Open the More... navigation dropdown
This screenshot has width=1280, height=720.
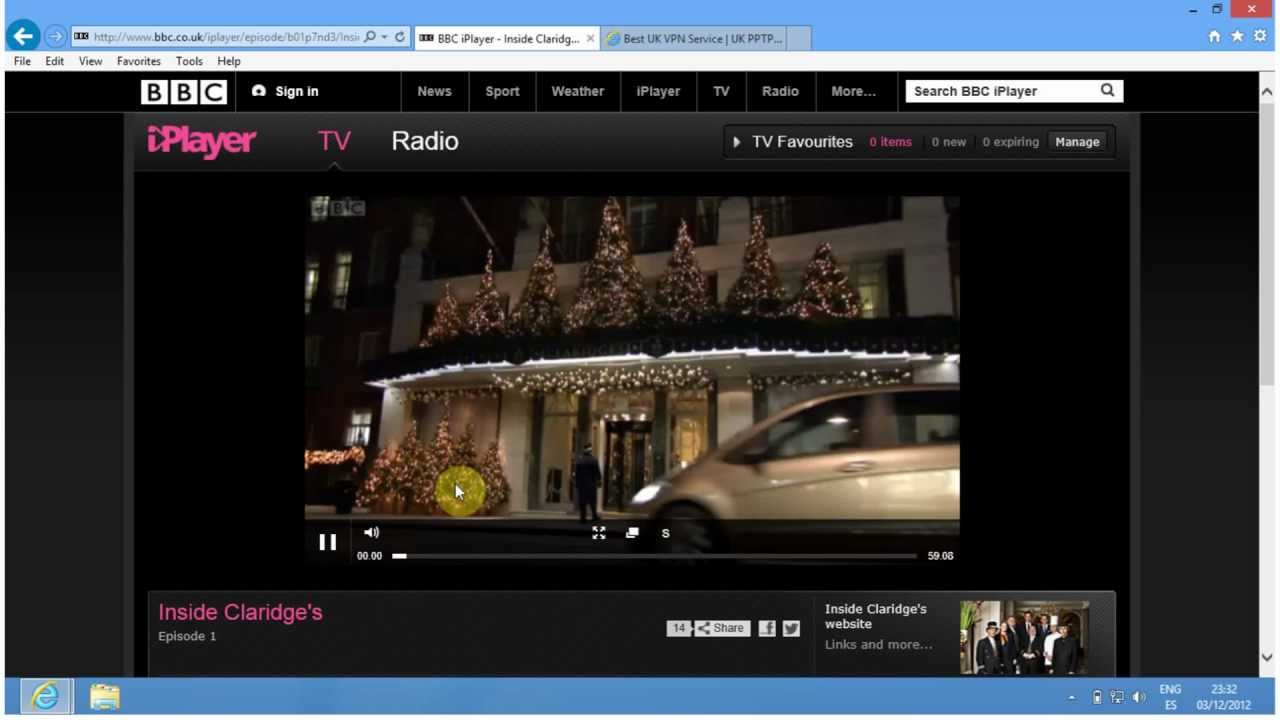point(853,91)
